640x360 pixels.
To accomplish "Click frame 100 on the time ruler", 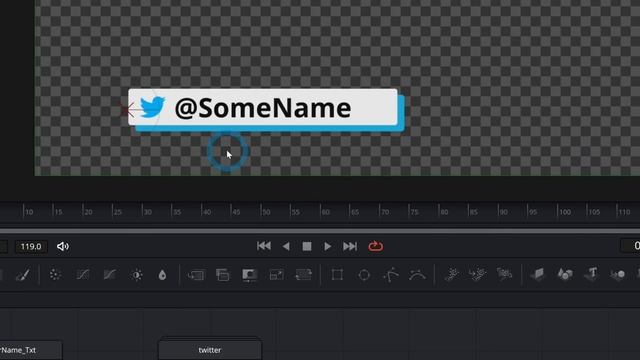I will point(565,212).
